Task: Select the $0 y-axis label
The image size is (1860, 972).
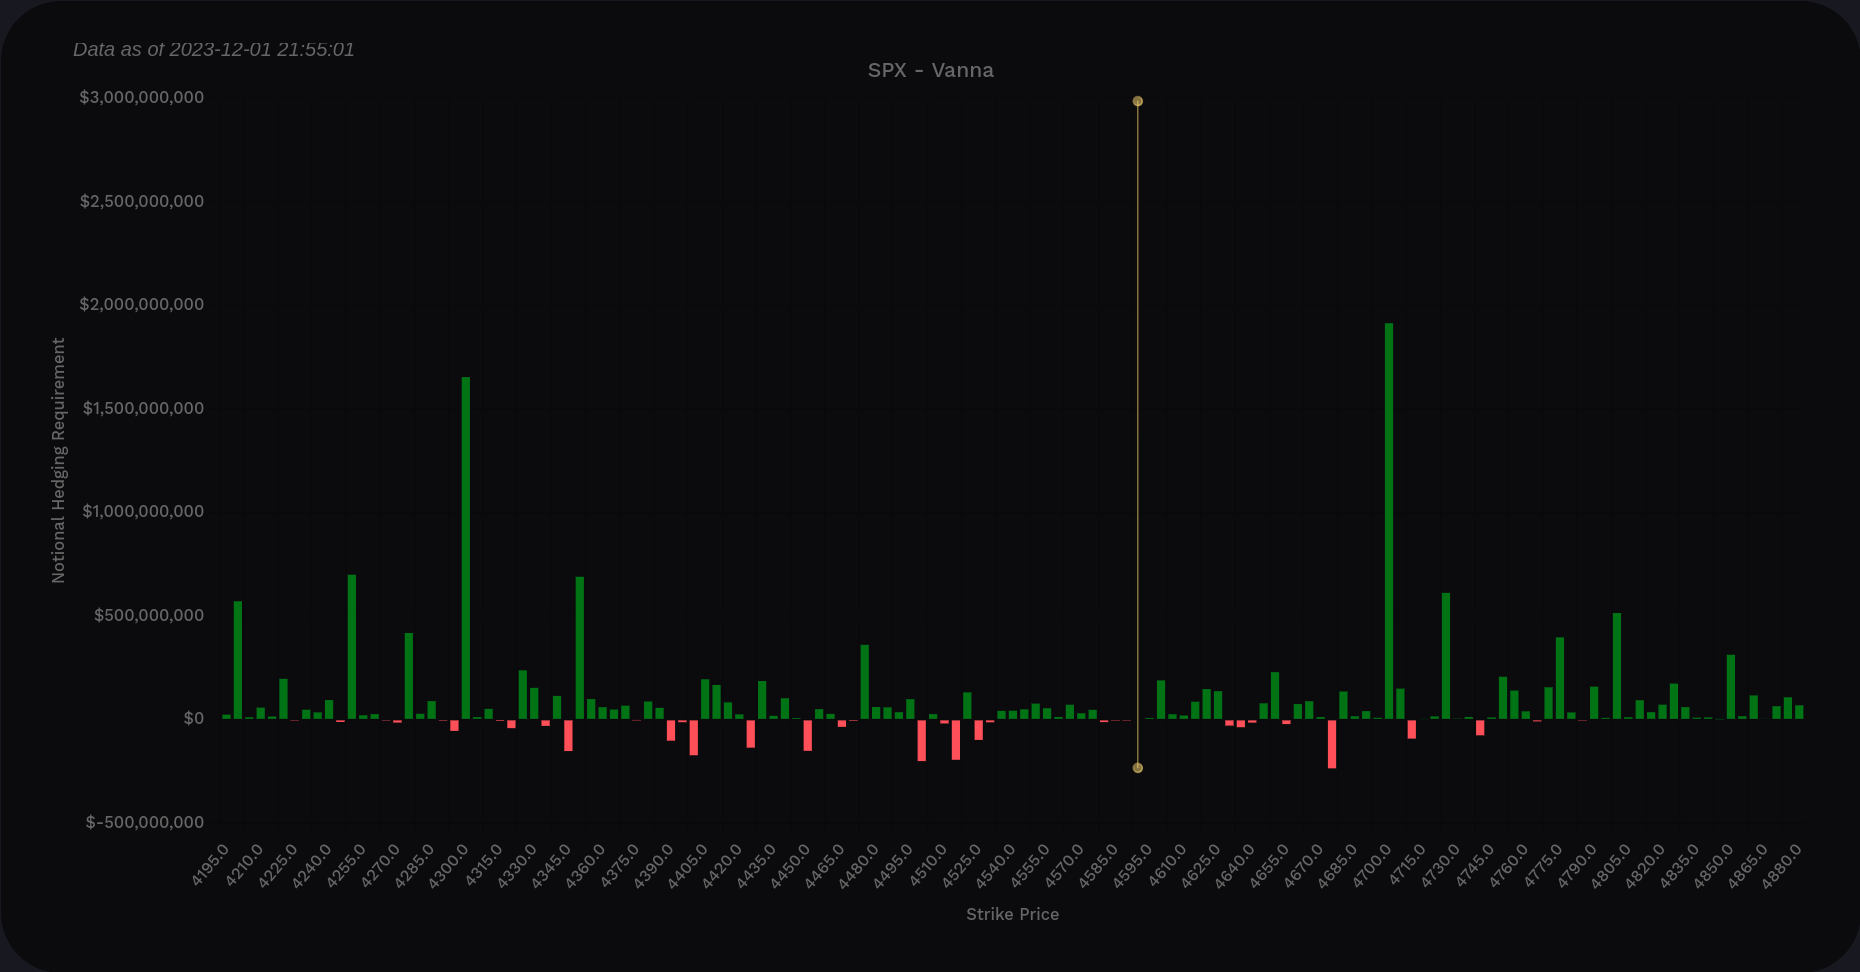Action: [194, 718]
